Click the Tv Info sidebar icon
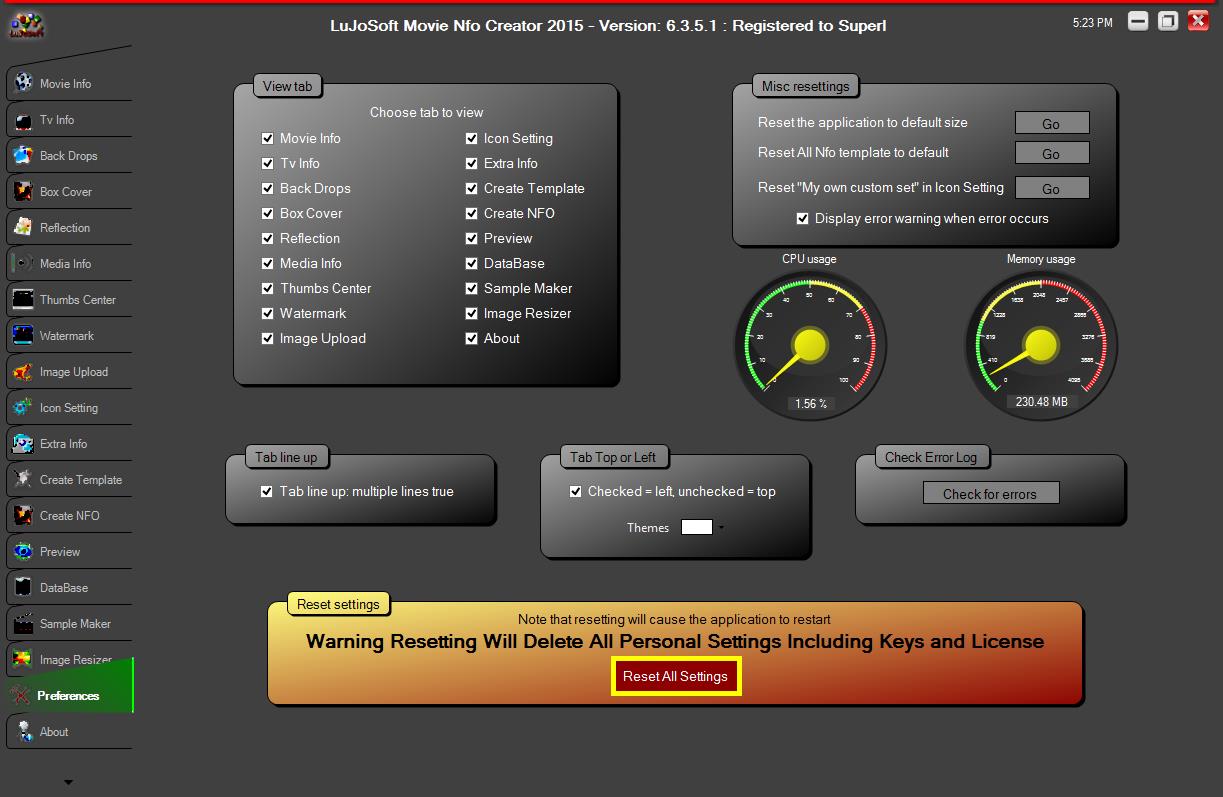The width and height of the screenshot is (1223, 797). 23,119
